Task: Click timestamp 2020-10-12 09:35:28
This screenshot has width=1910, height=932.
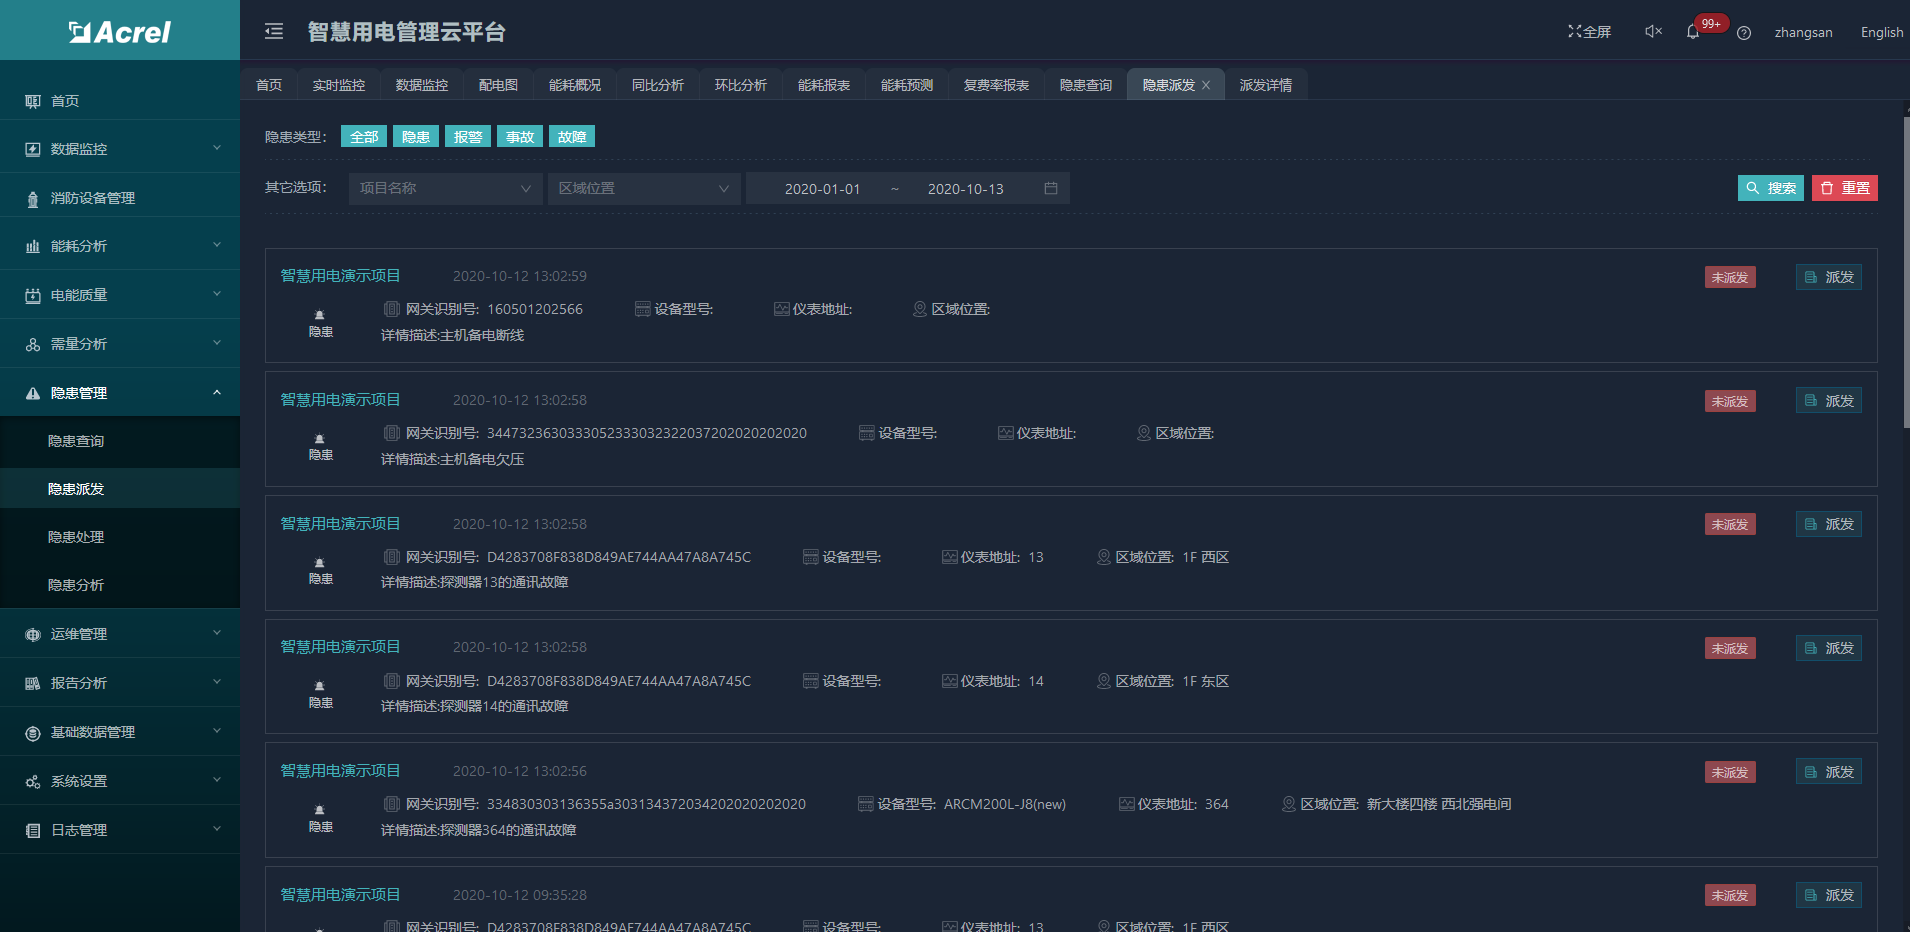Action: click(x=520, y=895)
